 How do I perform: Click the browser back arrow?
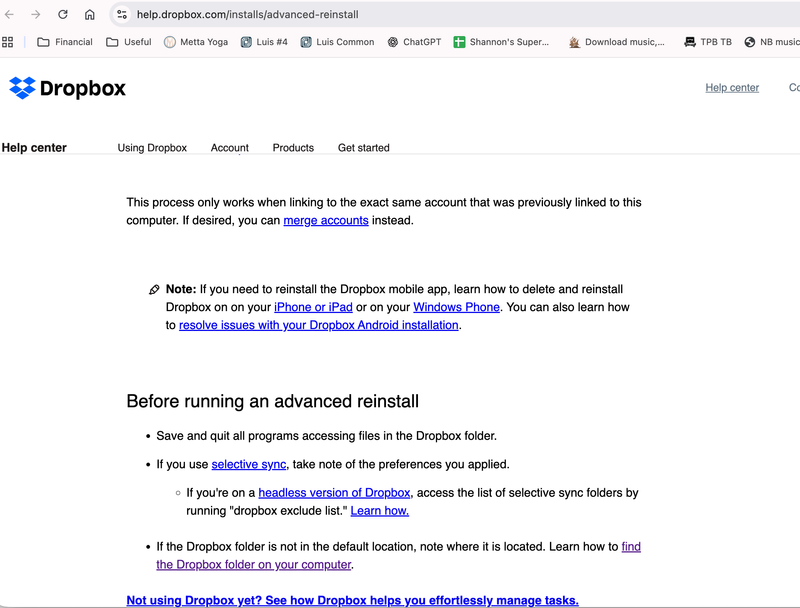[9, 14]
